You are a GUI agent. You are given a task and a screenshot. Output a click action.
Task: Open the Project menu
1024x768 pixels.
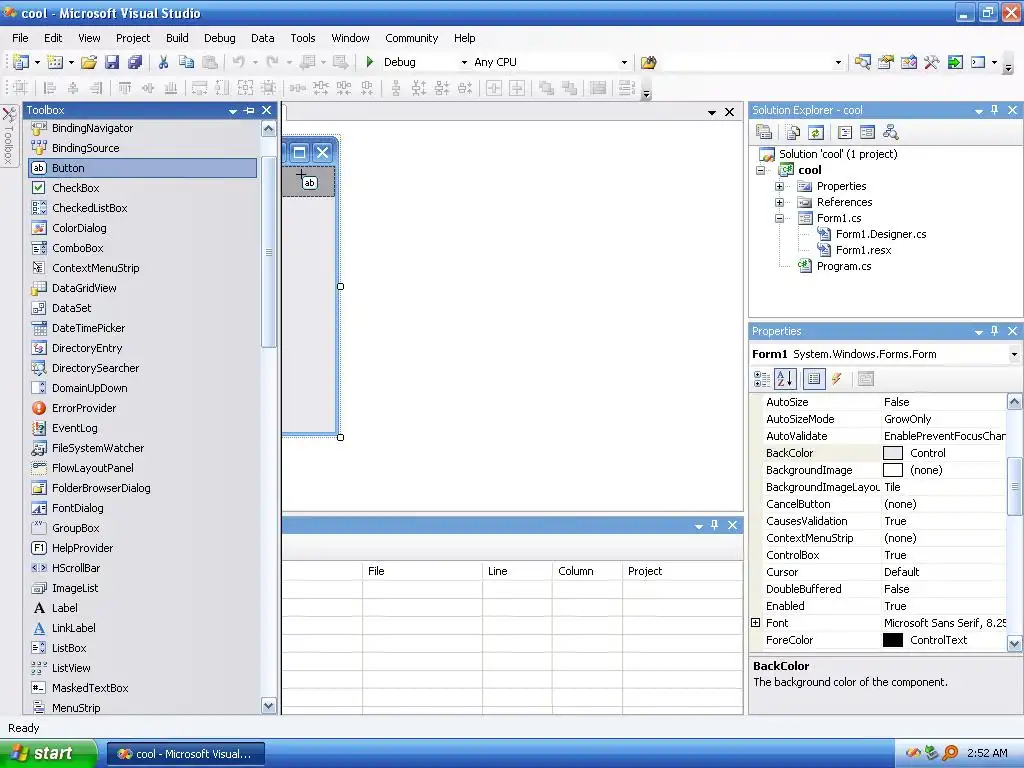pos(133,38)
